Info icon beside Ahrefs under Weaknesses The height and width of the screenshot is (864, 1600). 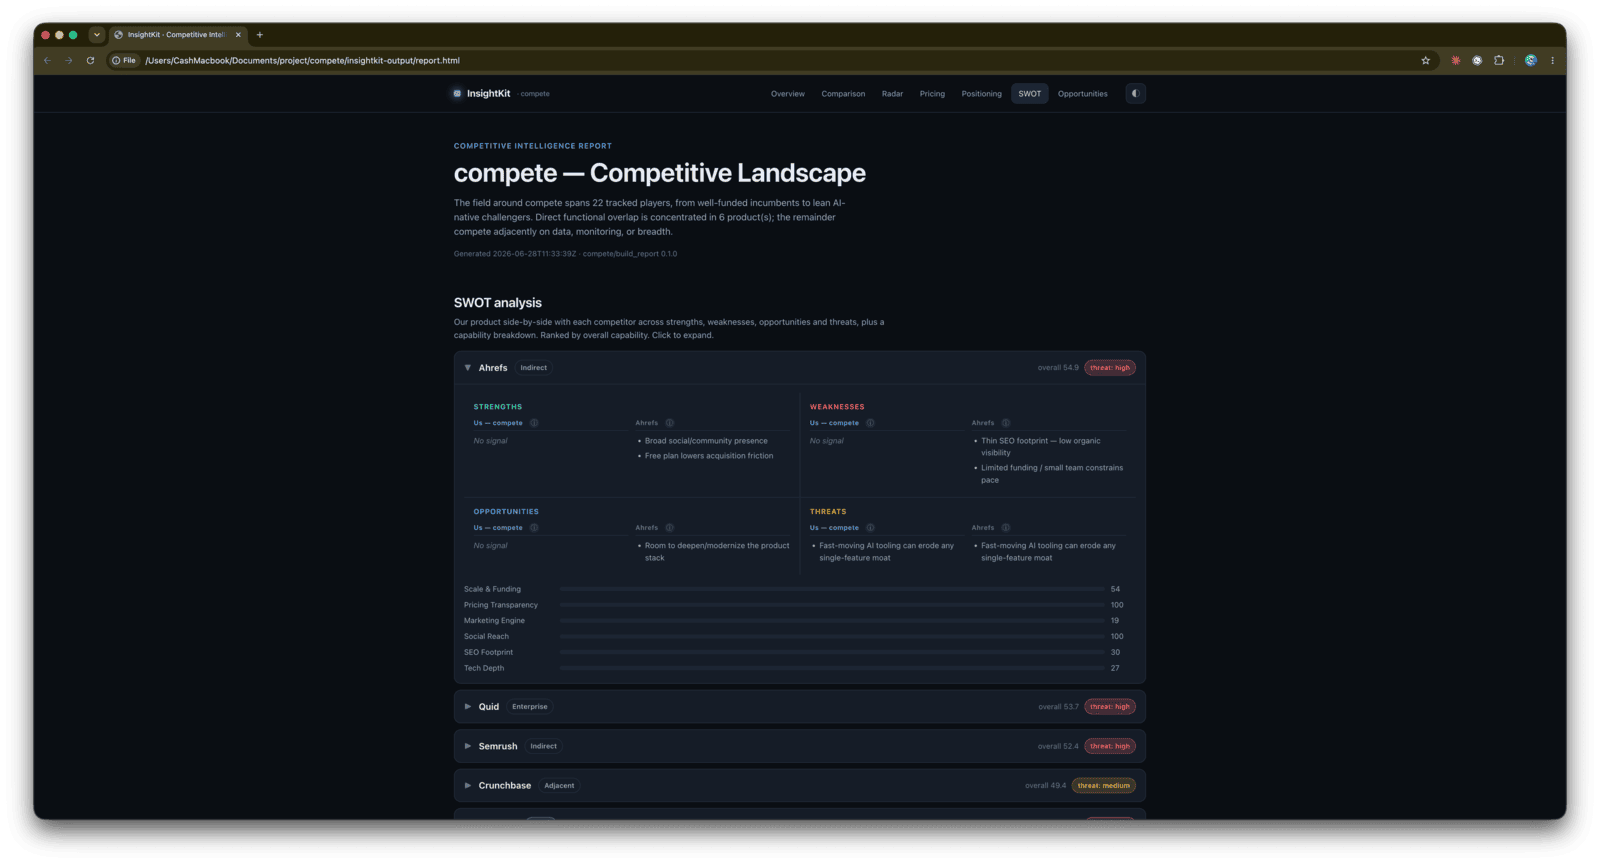tap(1006, 423)
